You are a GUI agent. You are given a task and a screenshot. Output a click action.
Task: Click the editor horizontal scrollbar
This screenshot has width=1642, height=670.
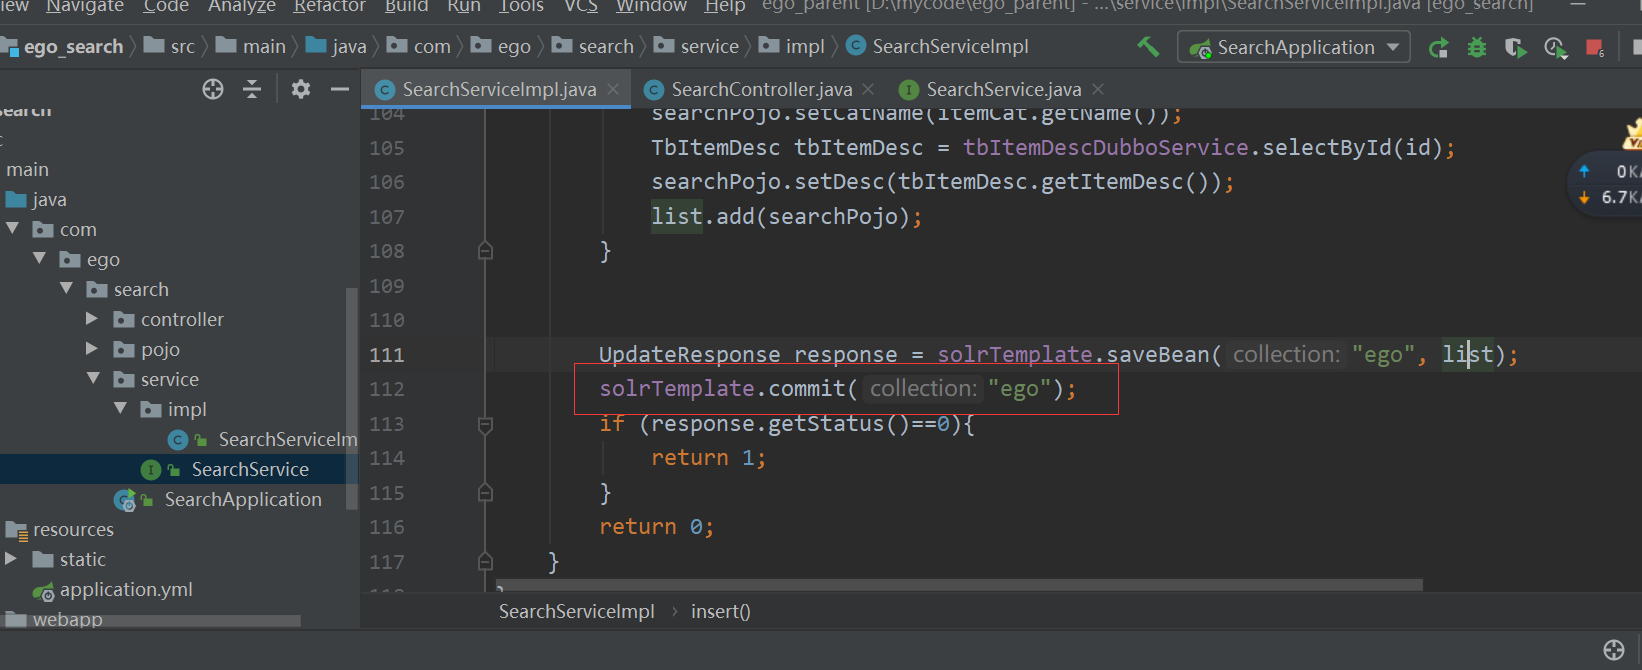click(x=960, y=584)
